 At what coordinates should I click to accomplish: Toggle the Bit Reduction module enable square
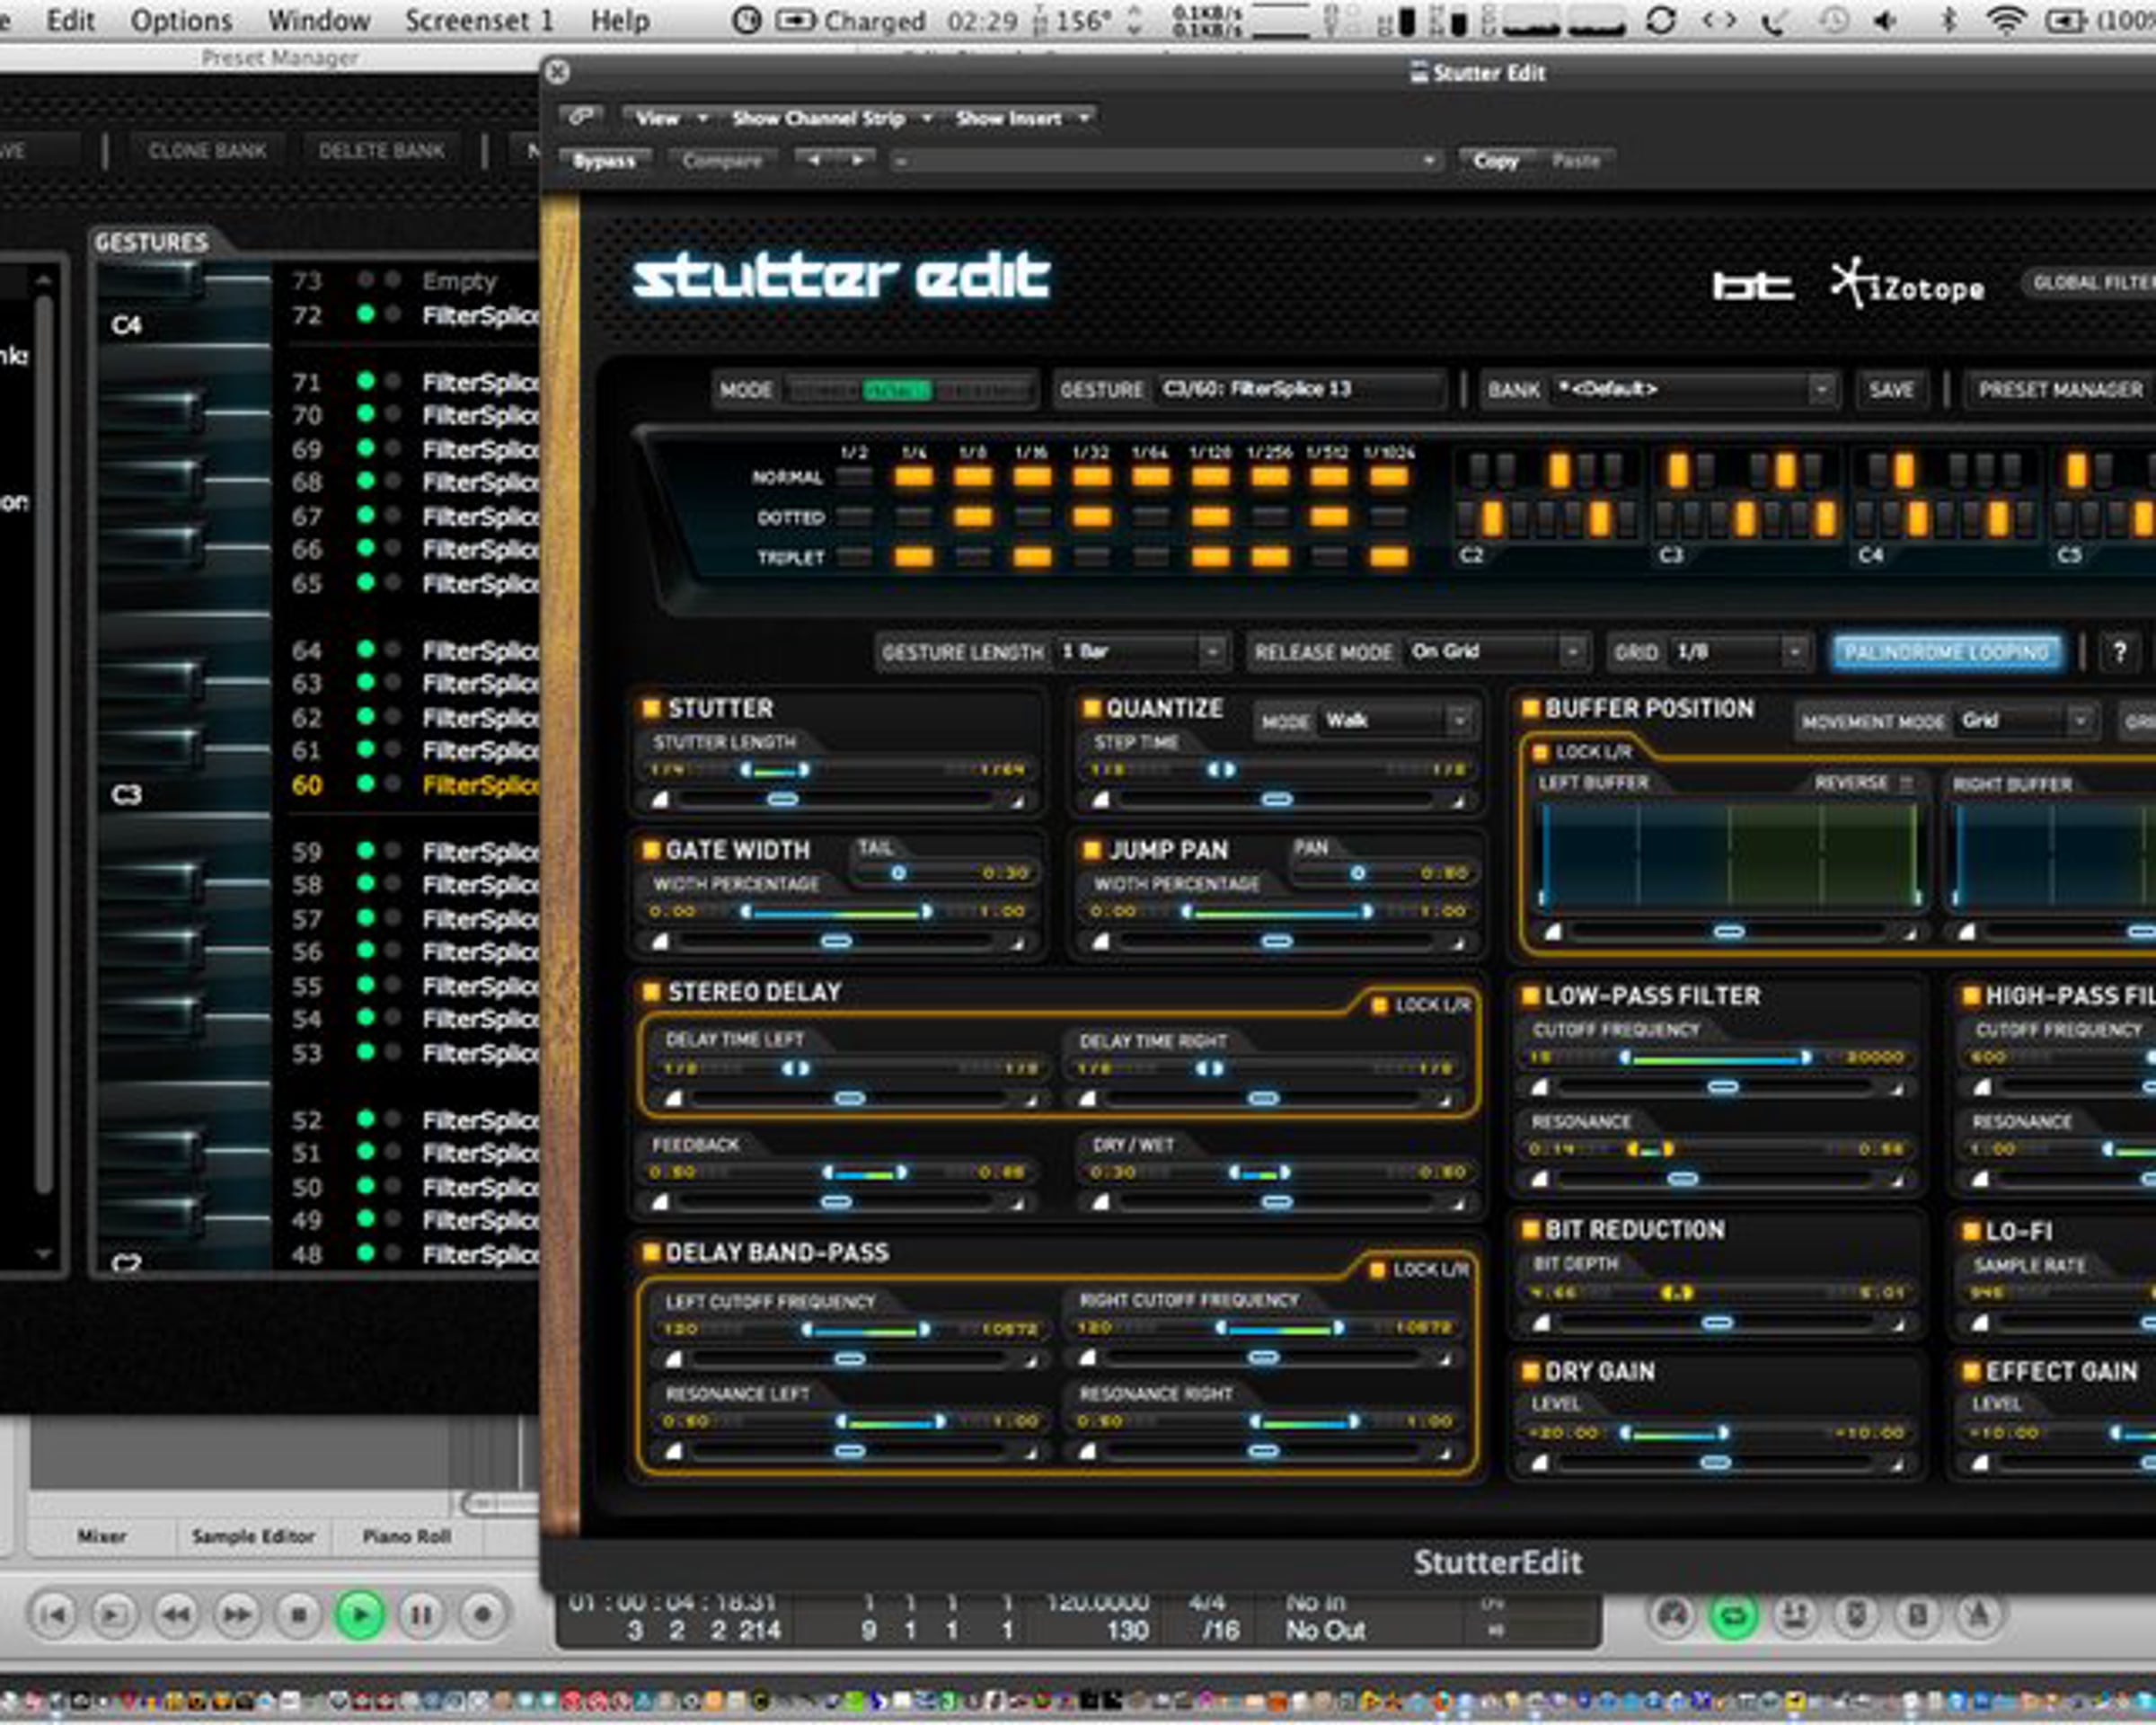click(1530, 1229)
